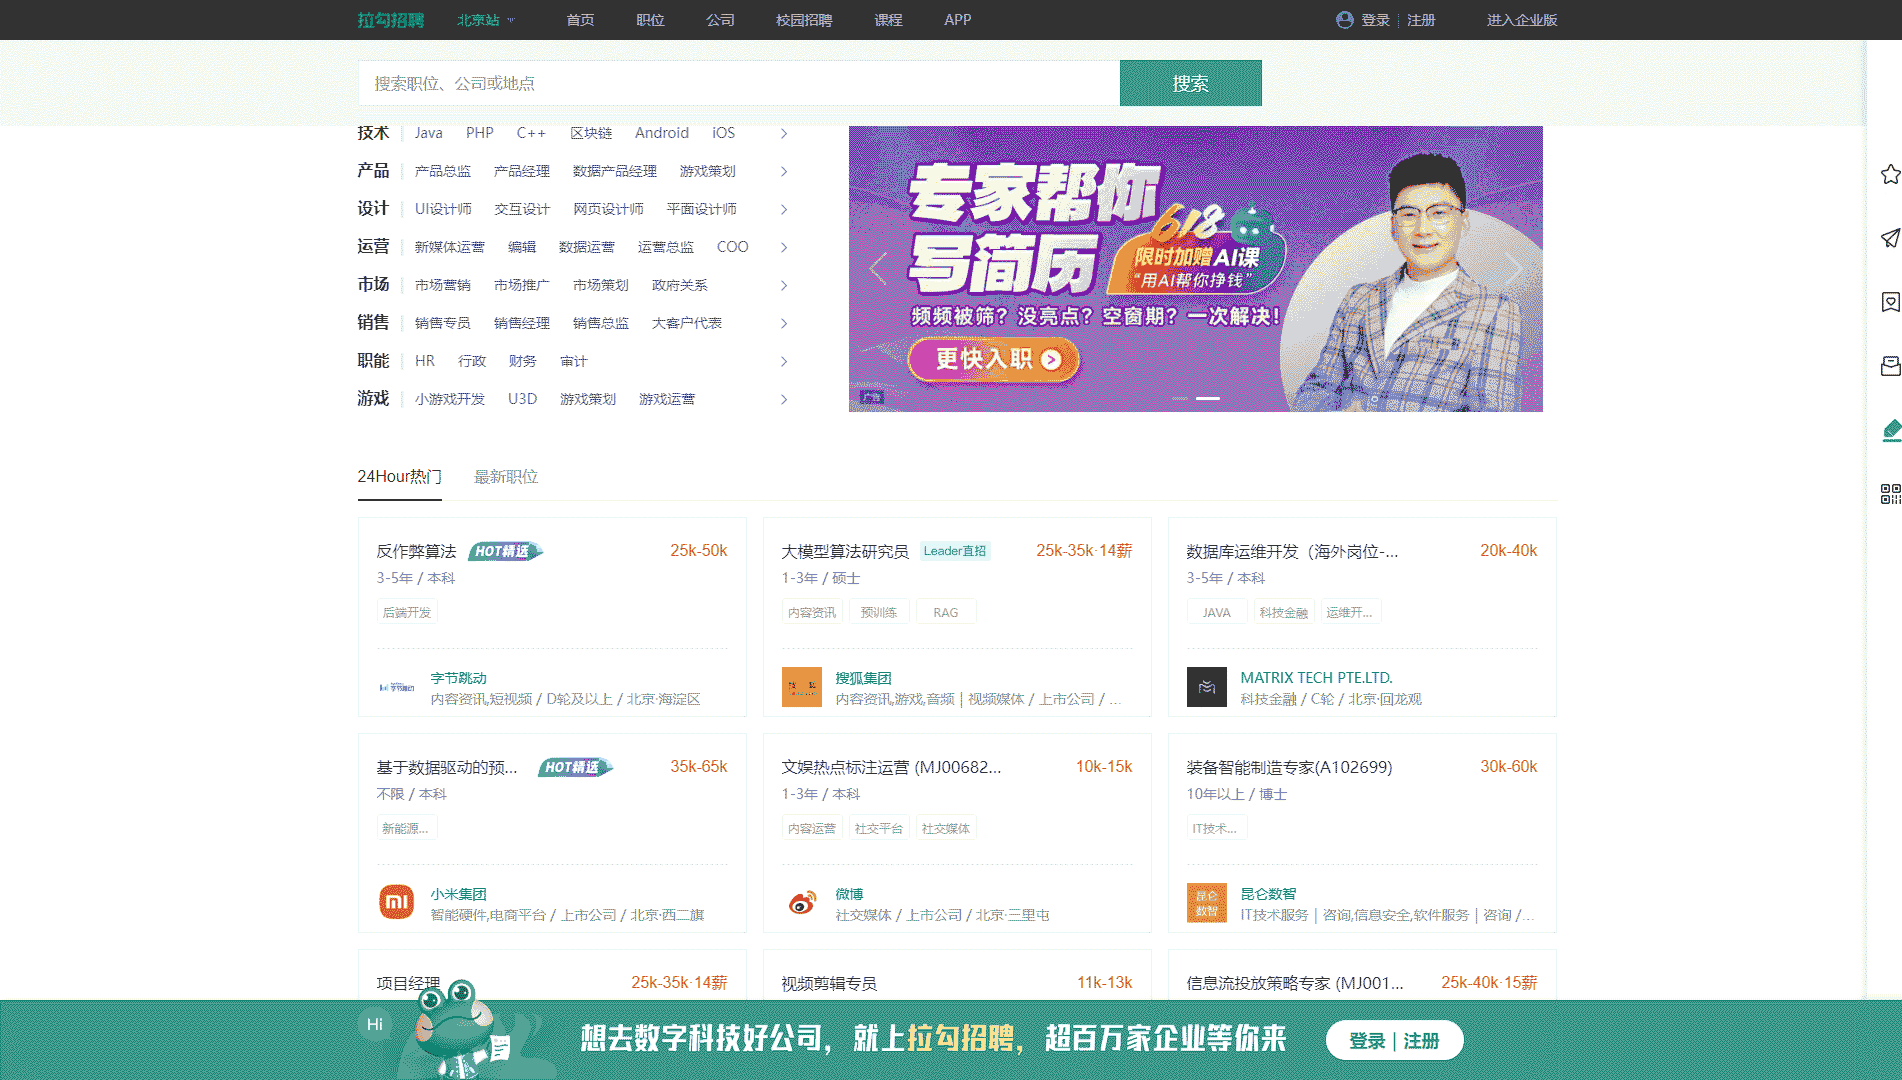Open MATRIX TECH PTE.LTD. company link
The image size is (1902, 1080).
click(1316, 678)
